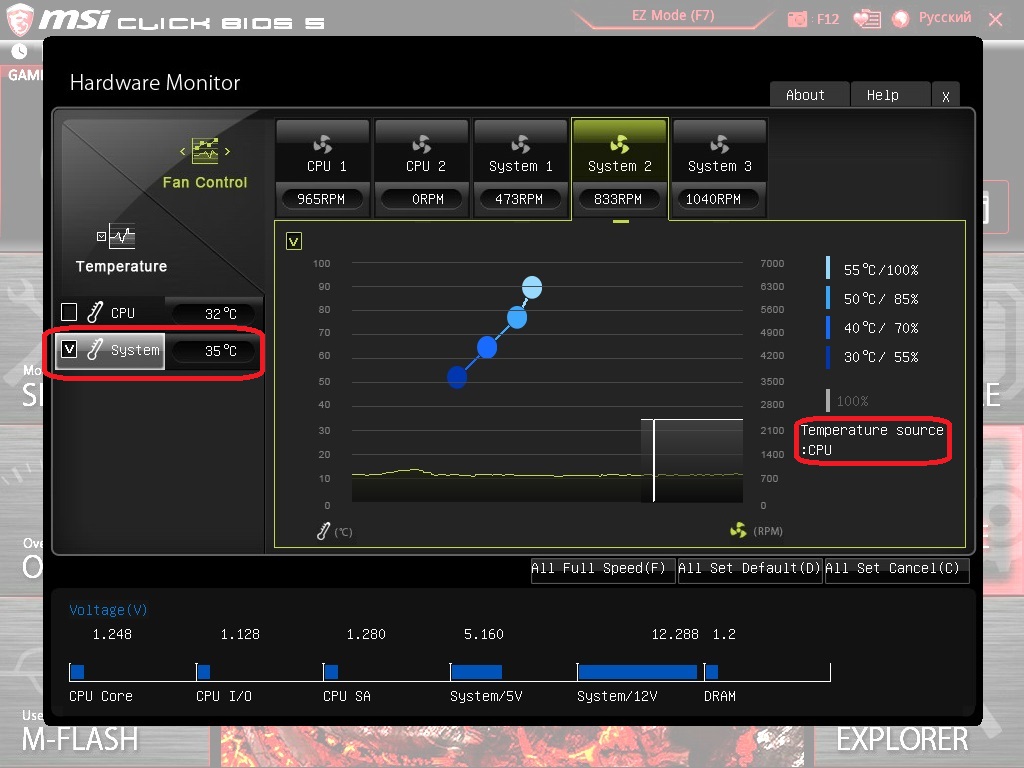Viewport: 1024px width, 768px height.
Task: Click the Voltage(V) heading
Action: [108, 610]
